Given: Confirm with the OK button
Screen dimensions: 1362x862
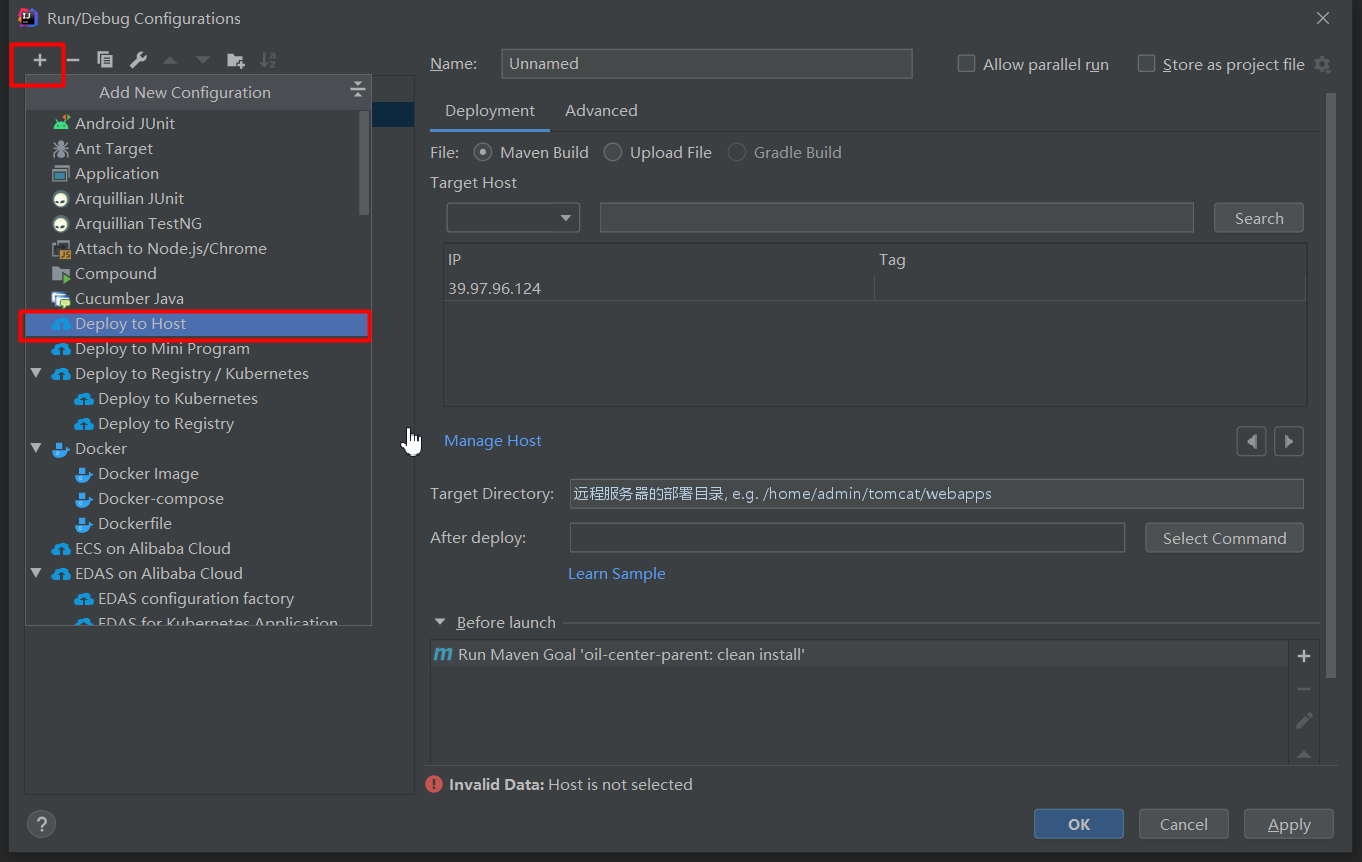Looking at the screenshot, I should (1079, 824).
